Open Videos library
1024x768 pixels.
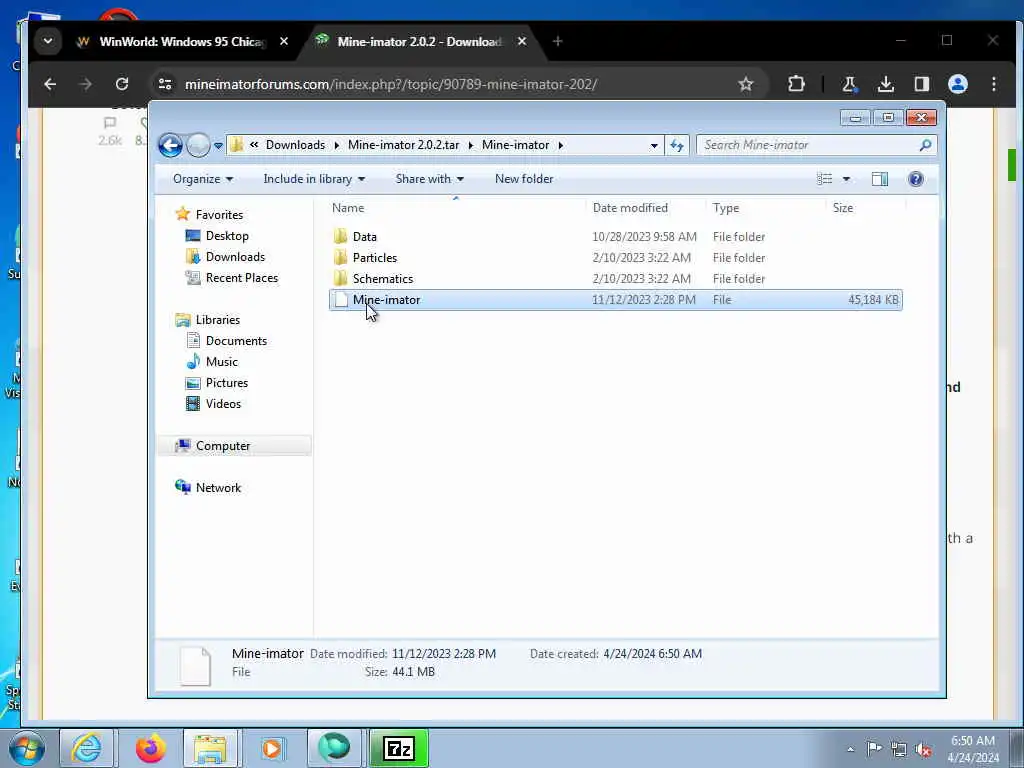(223, 404)
